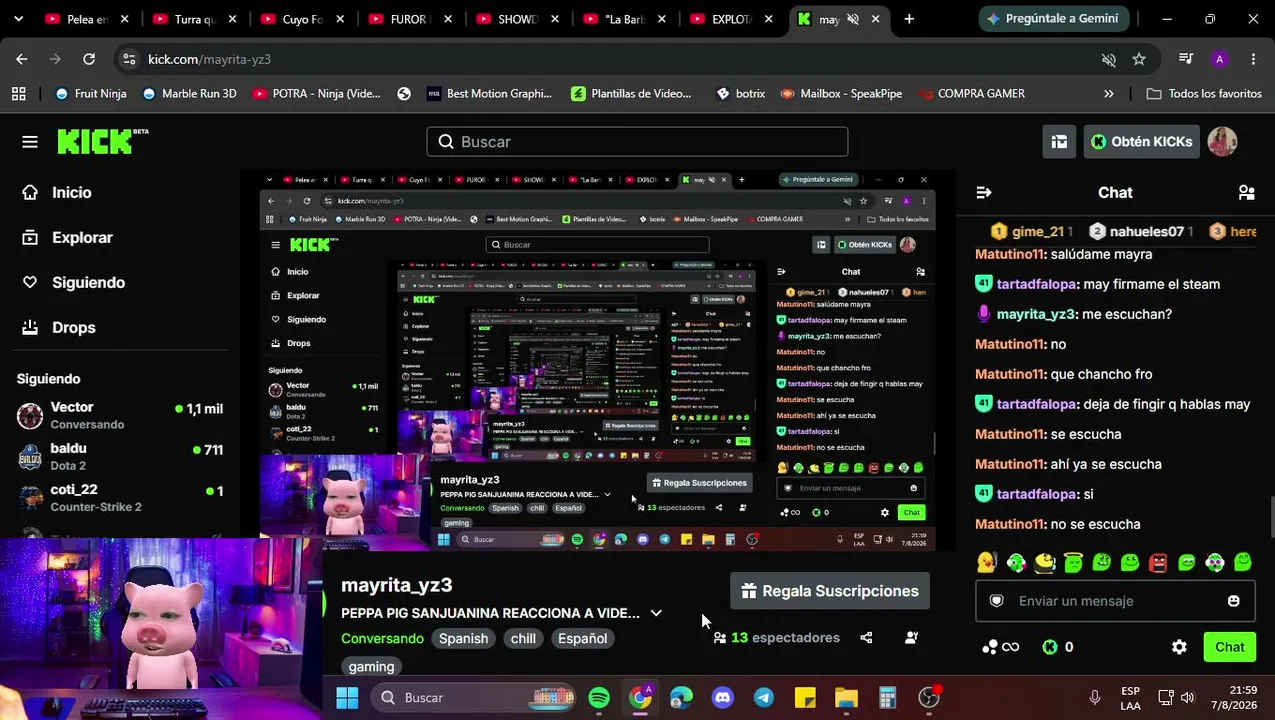Screen dimensions: 1275x720
Task: Open the Vector channel in the following list
Action: (120, 415)
